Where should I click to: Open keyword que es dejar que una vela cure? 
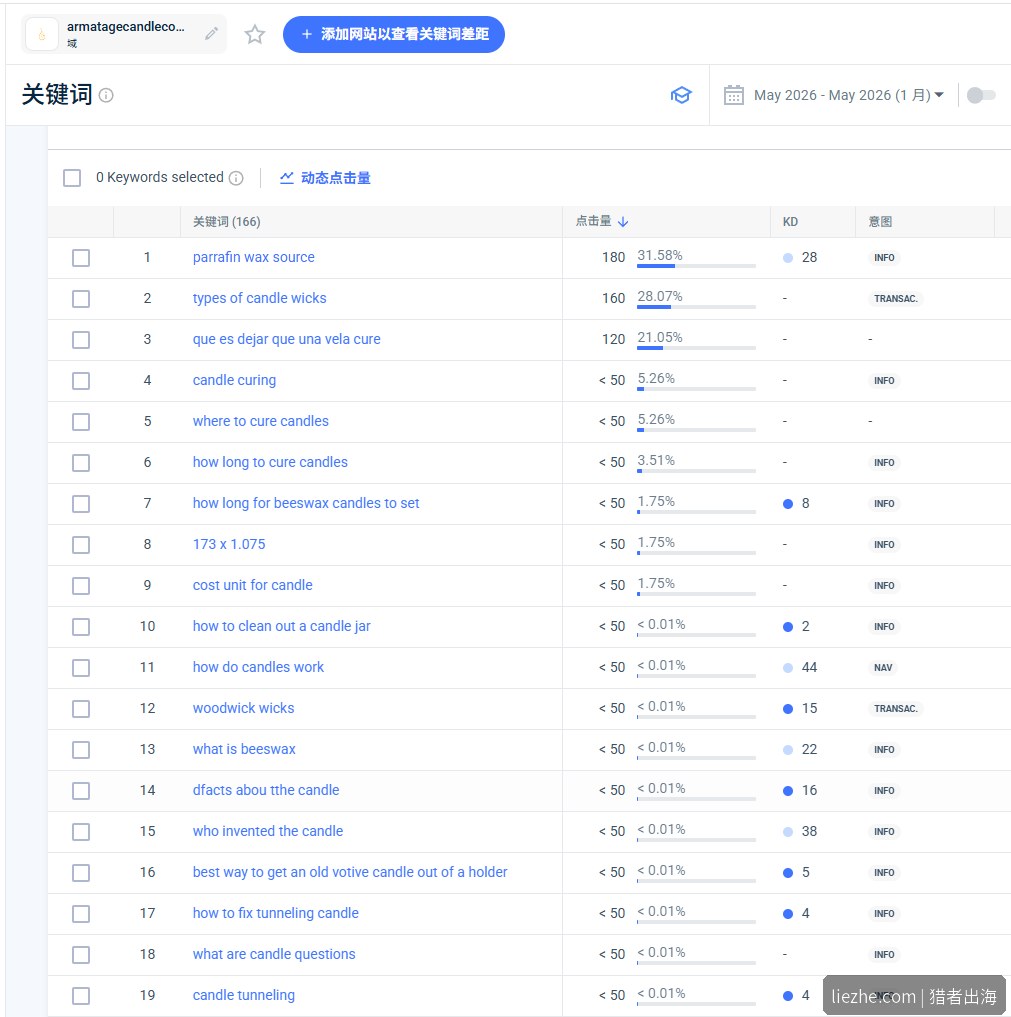click(x=287, y=339)
